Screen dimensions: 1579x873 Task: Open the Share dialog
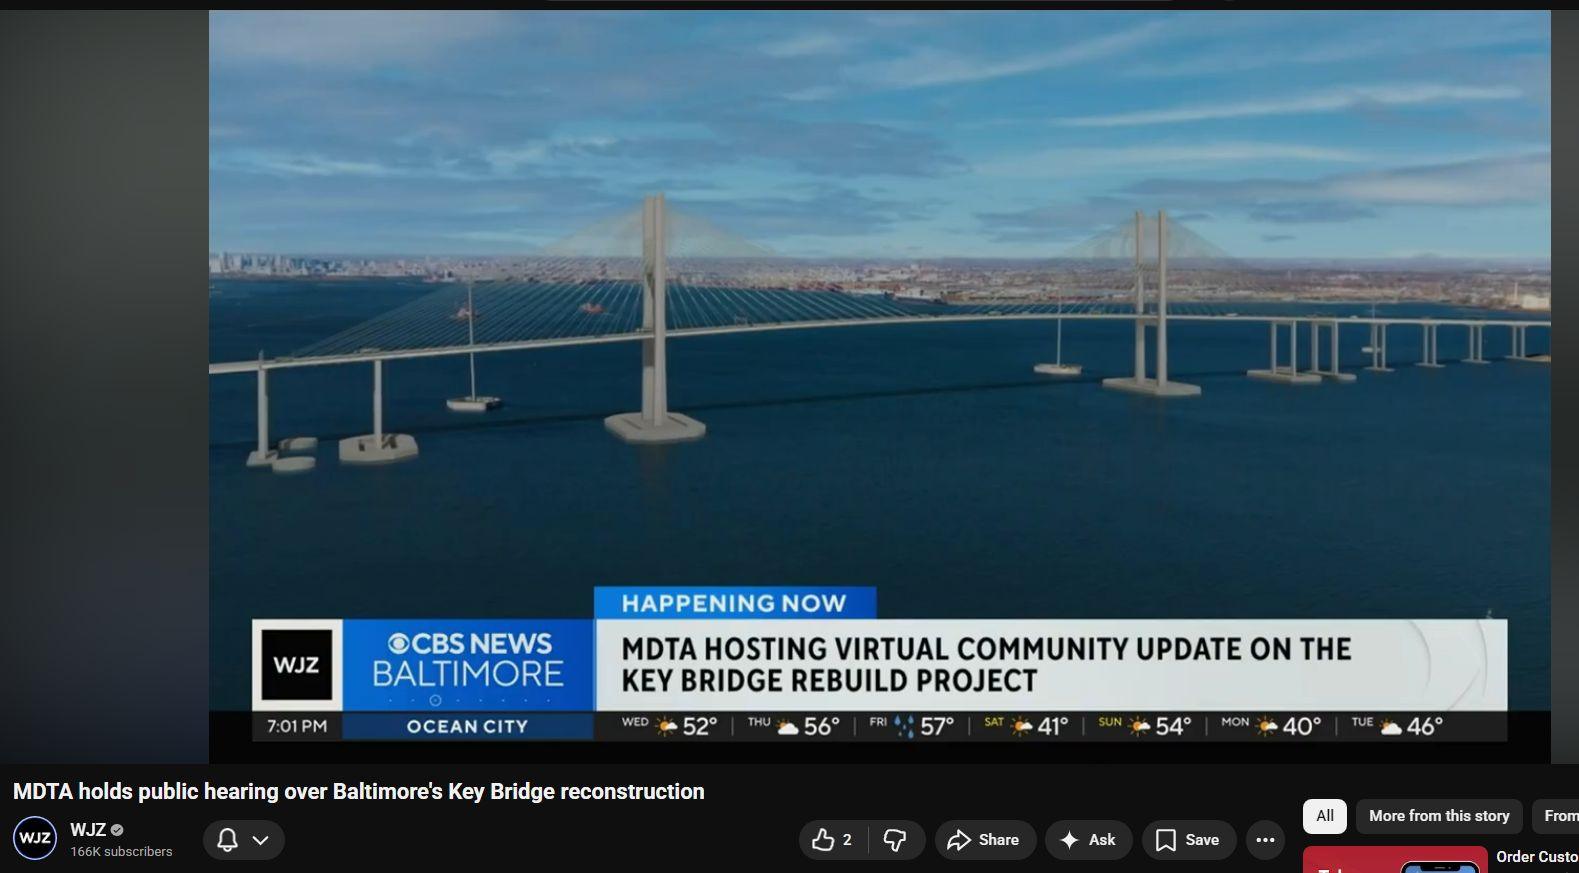tap(984, 840)
